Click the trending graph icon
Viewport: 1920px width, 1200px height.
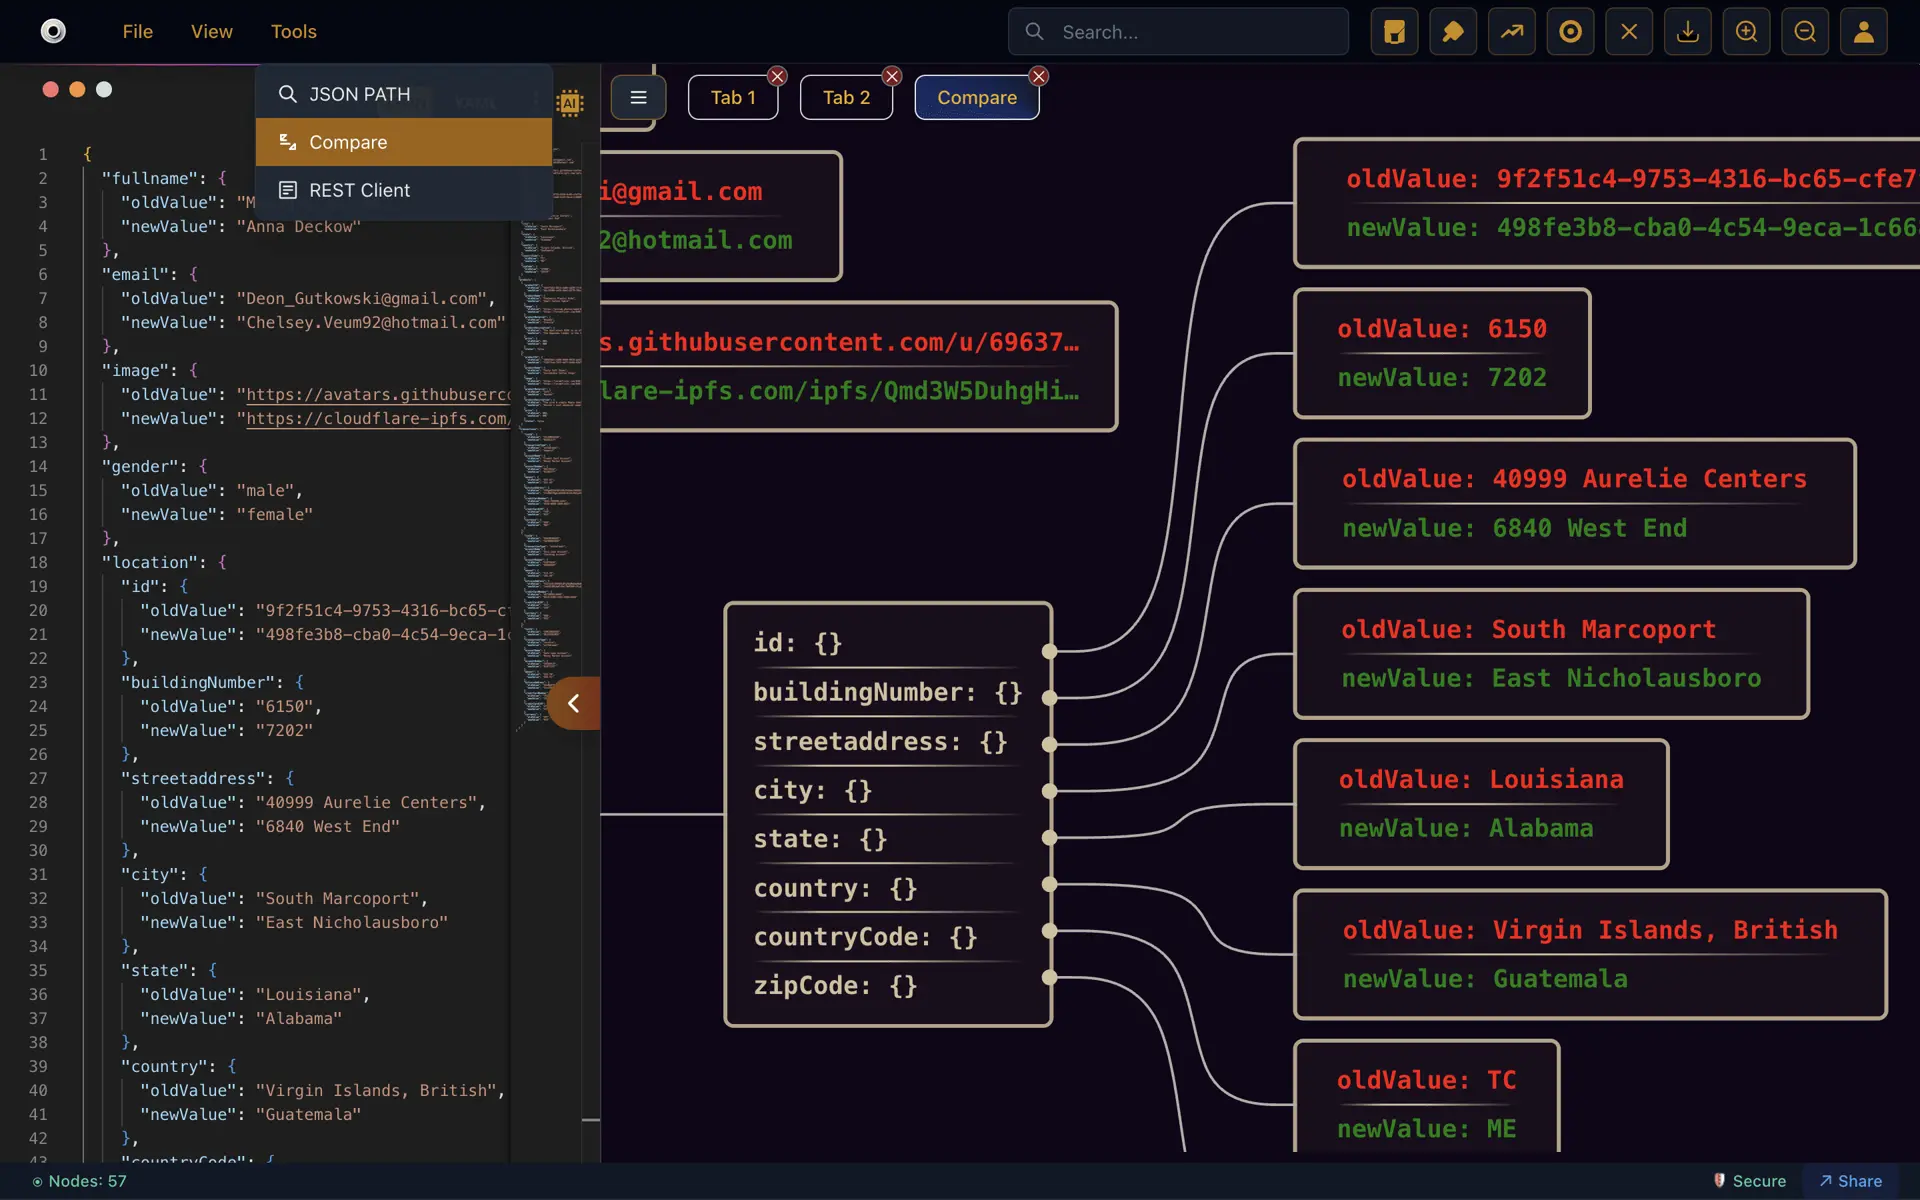1512,31
